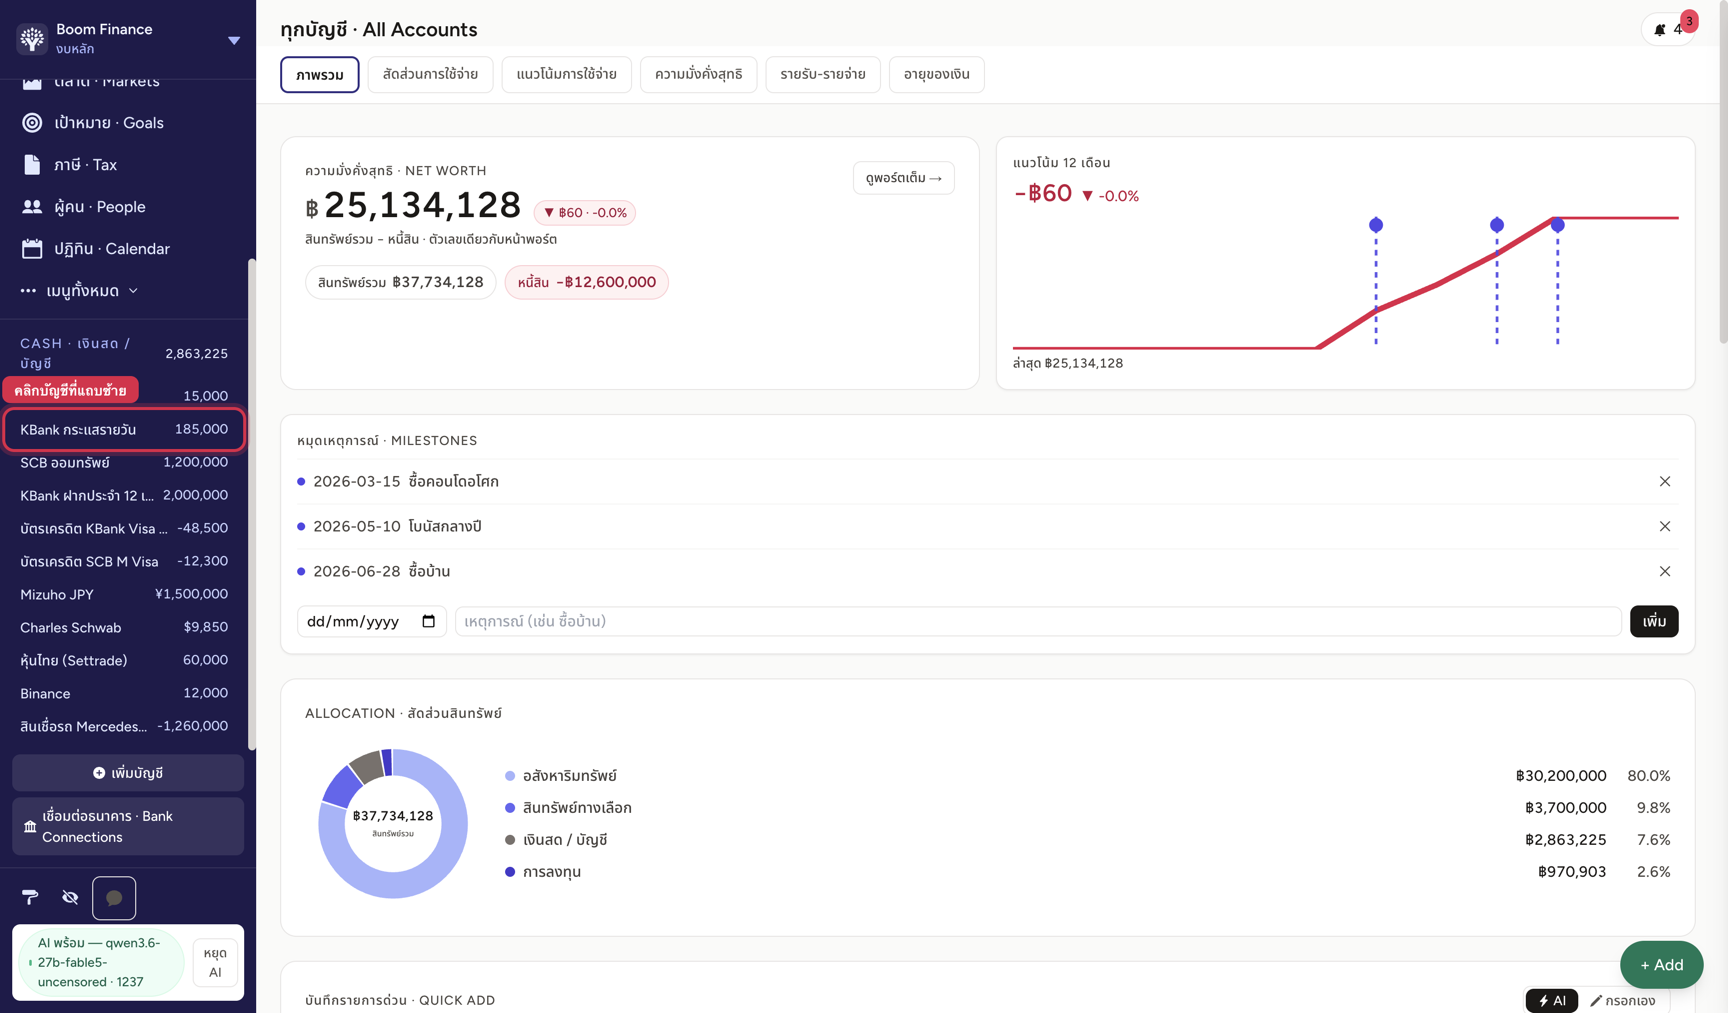Select Mizuho JPY account
This screenshot has width=1728, height=1013.
pos(124,594)
